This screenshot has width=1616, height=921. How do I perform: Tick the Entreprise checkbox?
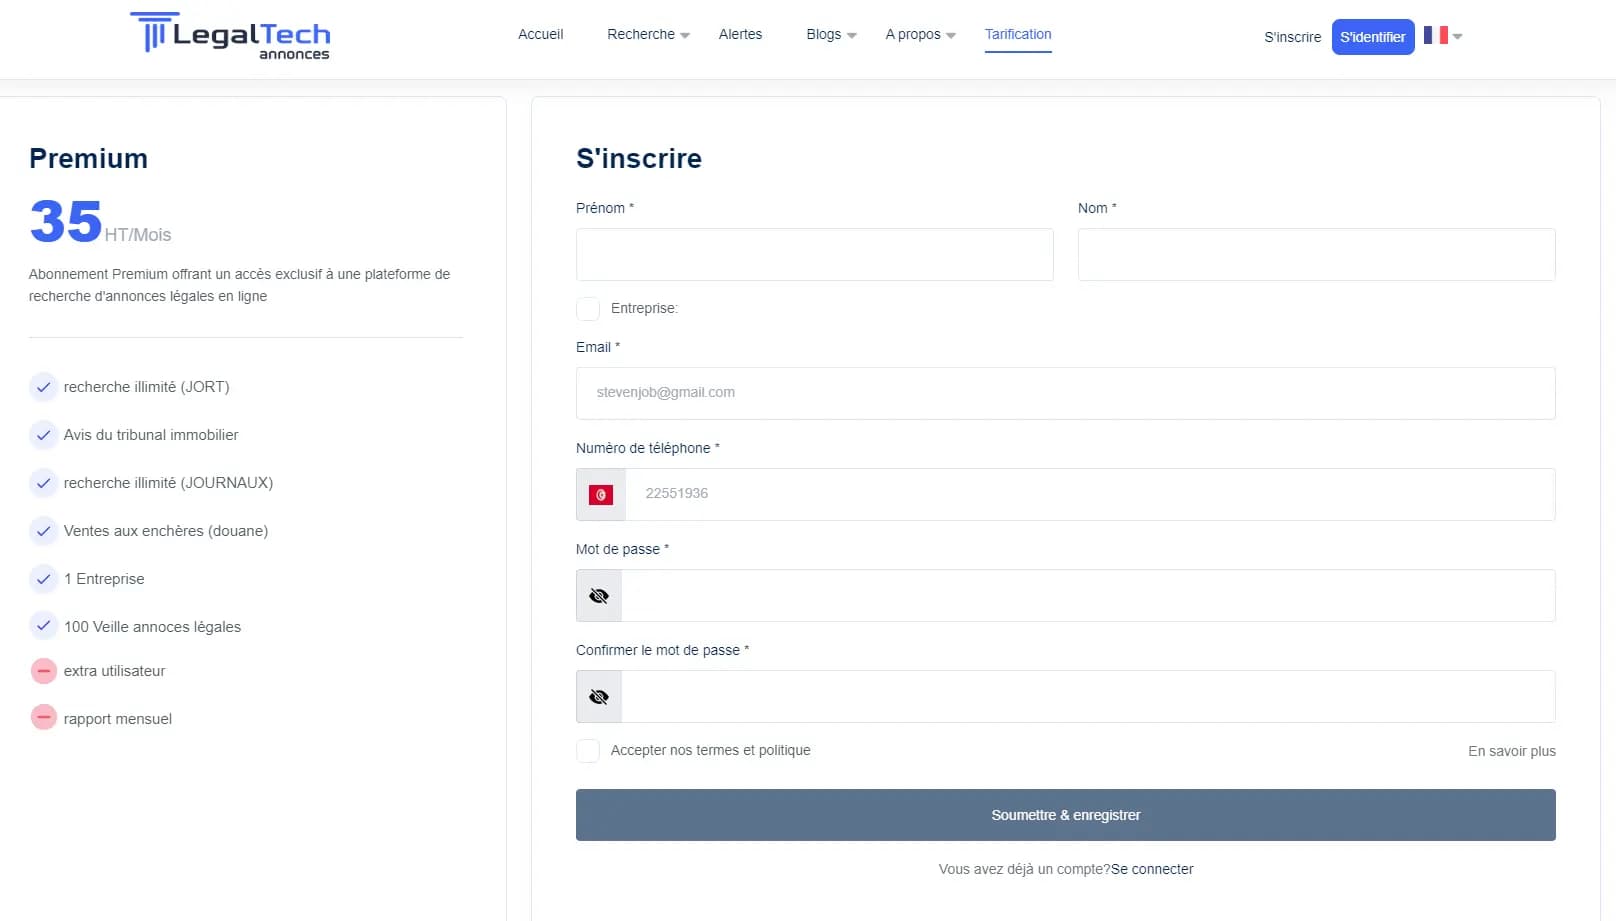pos(588,309)
